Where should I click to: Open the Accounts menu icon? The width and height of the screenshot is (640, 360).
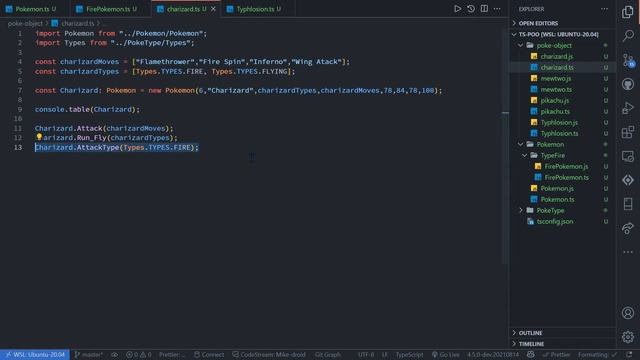[x=628, y=313]
